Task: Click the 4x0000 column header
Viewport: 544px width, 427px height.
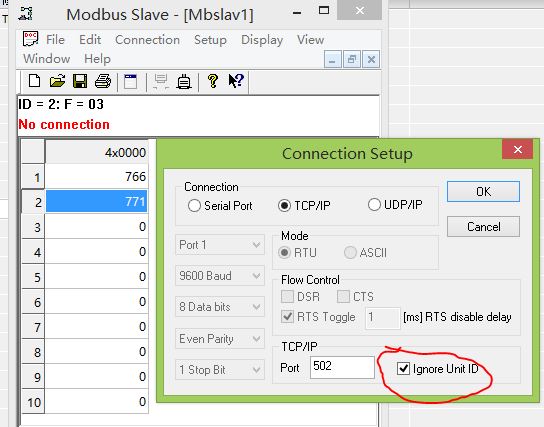Action: pos(96,152)
